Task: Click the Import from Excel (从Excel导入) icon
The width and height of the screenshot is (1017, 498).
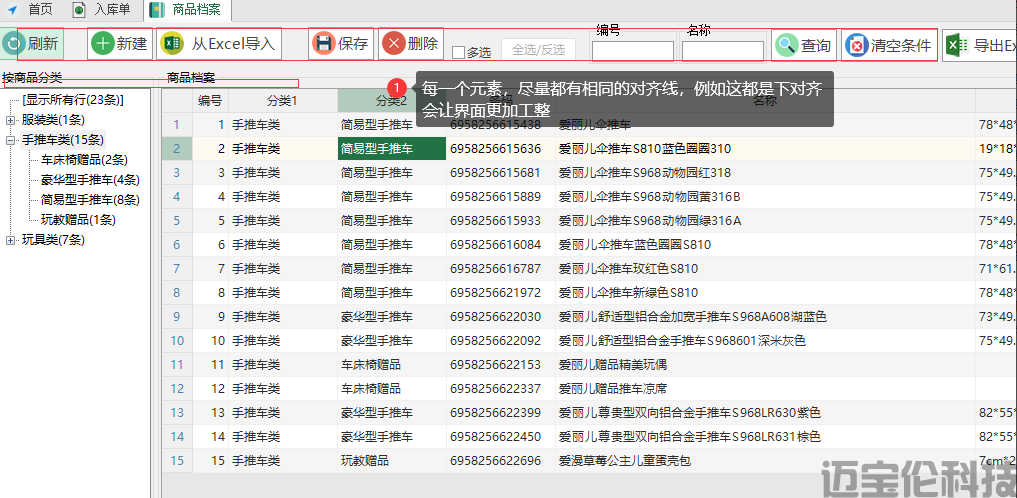Action: 173,44
